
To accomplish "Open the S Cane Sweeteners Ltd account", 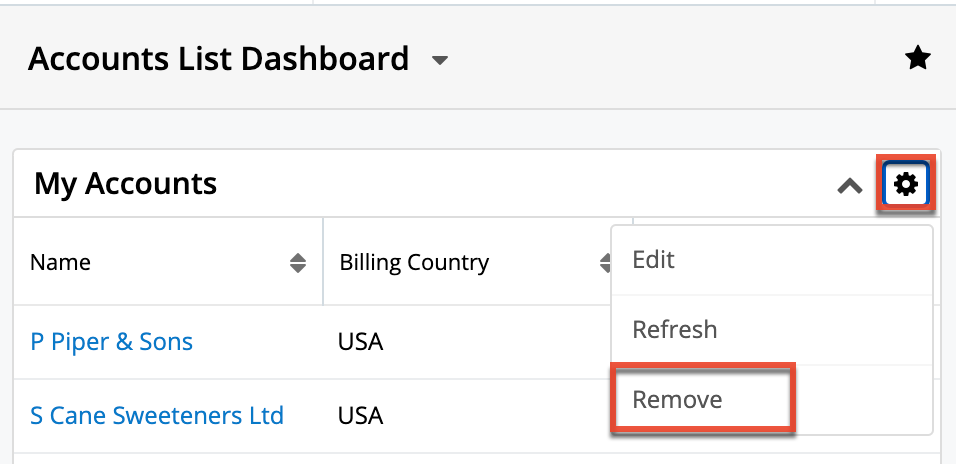I will 157,414.
